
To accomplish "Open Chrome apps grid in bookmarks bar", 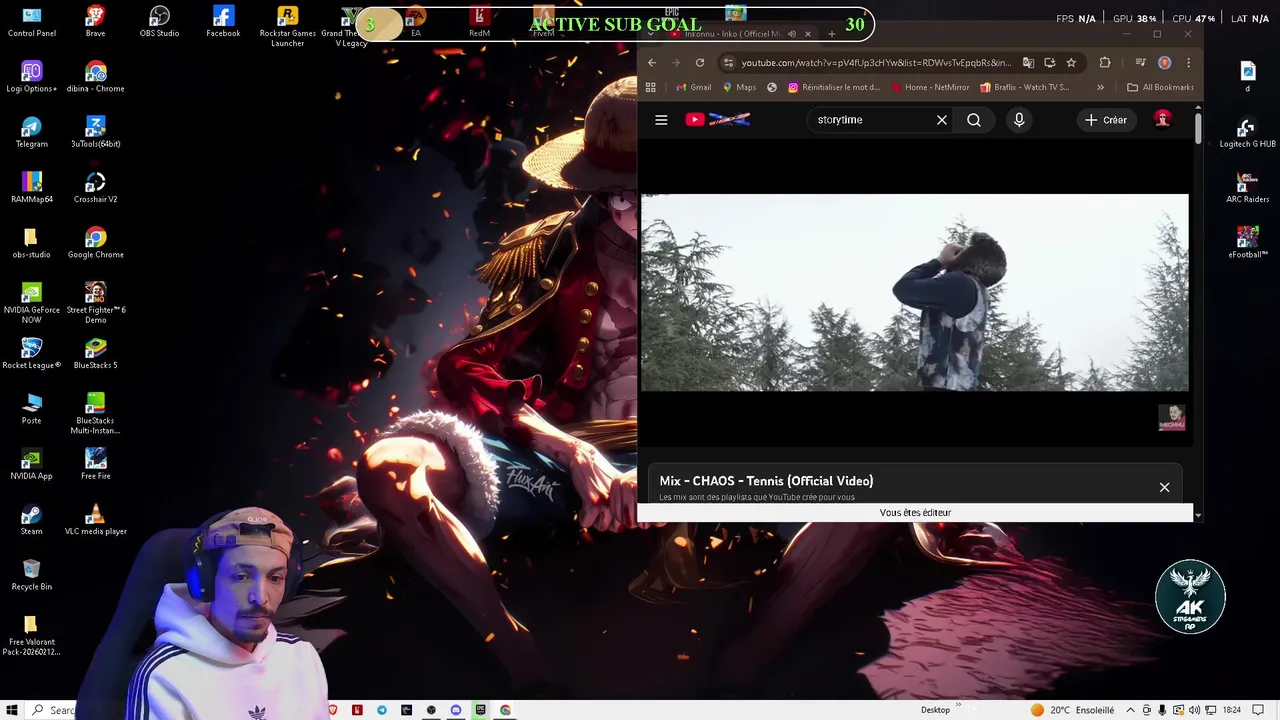I will pyautogui.click(x=651, y=87).
